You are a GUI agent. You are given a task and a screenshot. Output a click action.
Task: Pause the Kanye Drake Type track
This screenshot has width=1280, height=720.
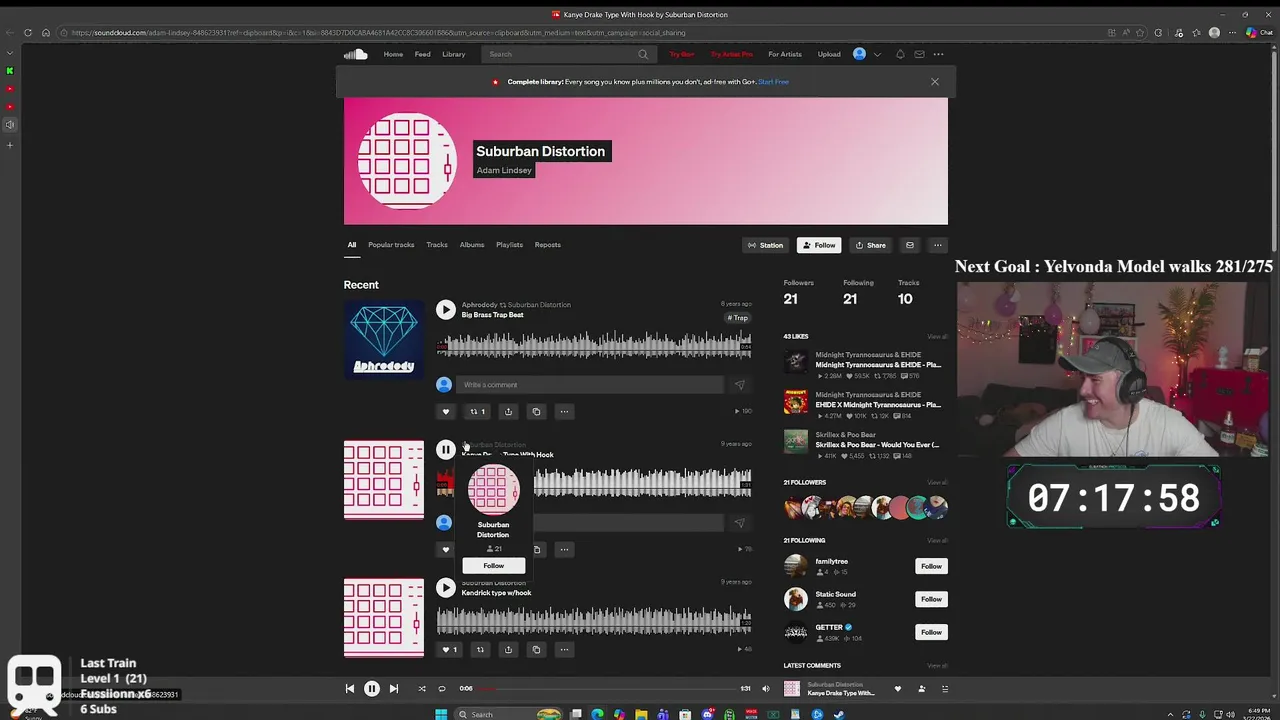(x=446, y=450)
